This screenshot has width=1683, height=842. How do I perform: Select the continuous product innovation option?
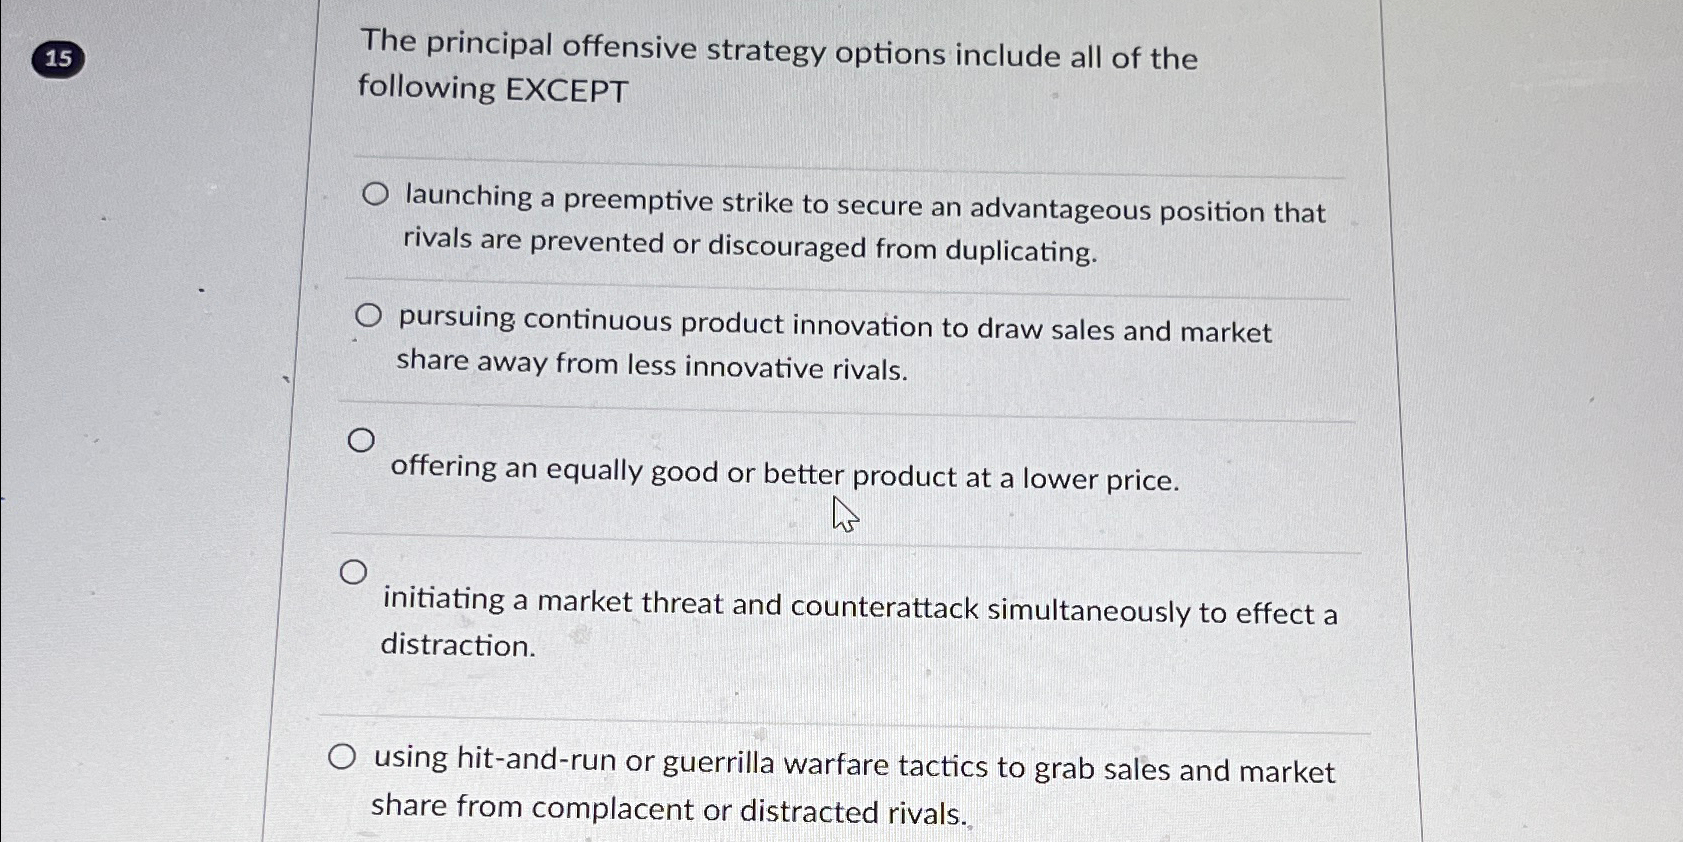click(369, 316)
